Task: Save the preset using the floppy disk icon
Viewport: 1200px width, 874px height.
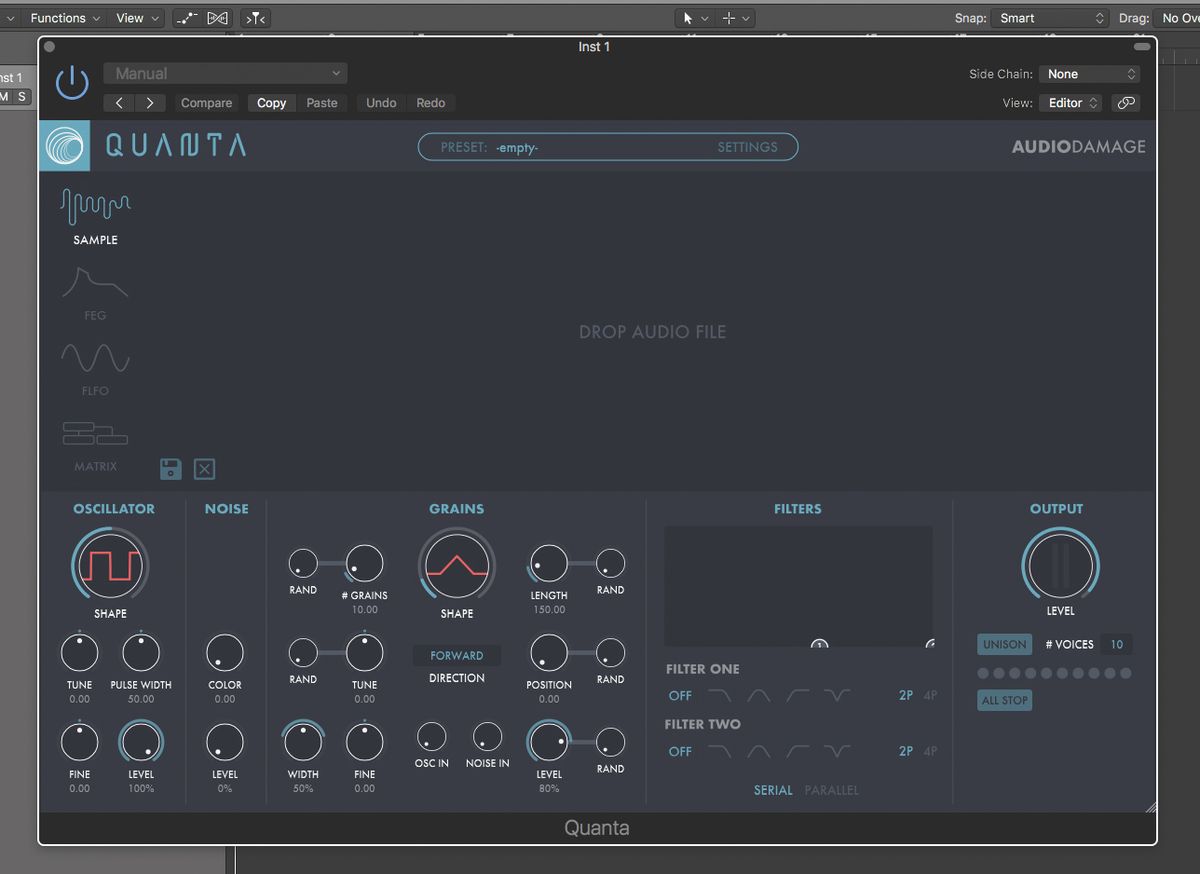Action: (170, 468)
